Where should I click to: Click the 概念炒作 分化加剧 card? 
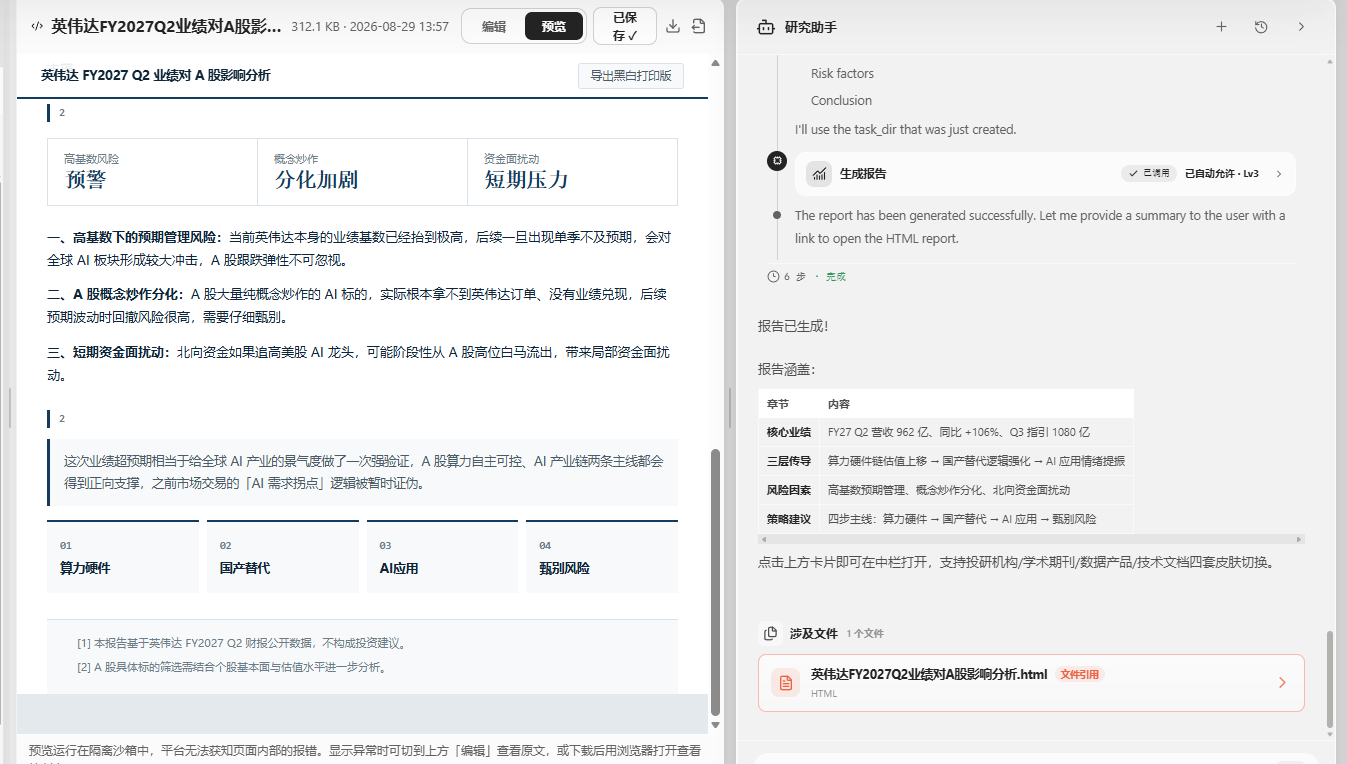point(362,172)
